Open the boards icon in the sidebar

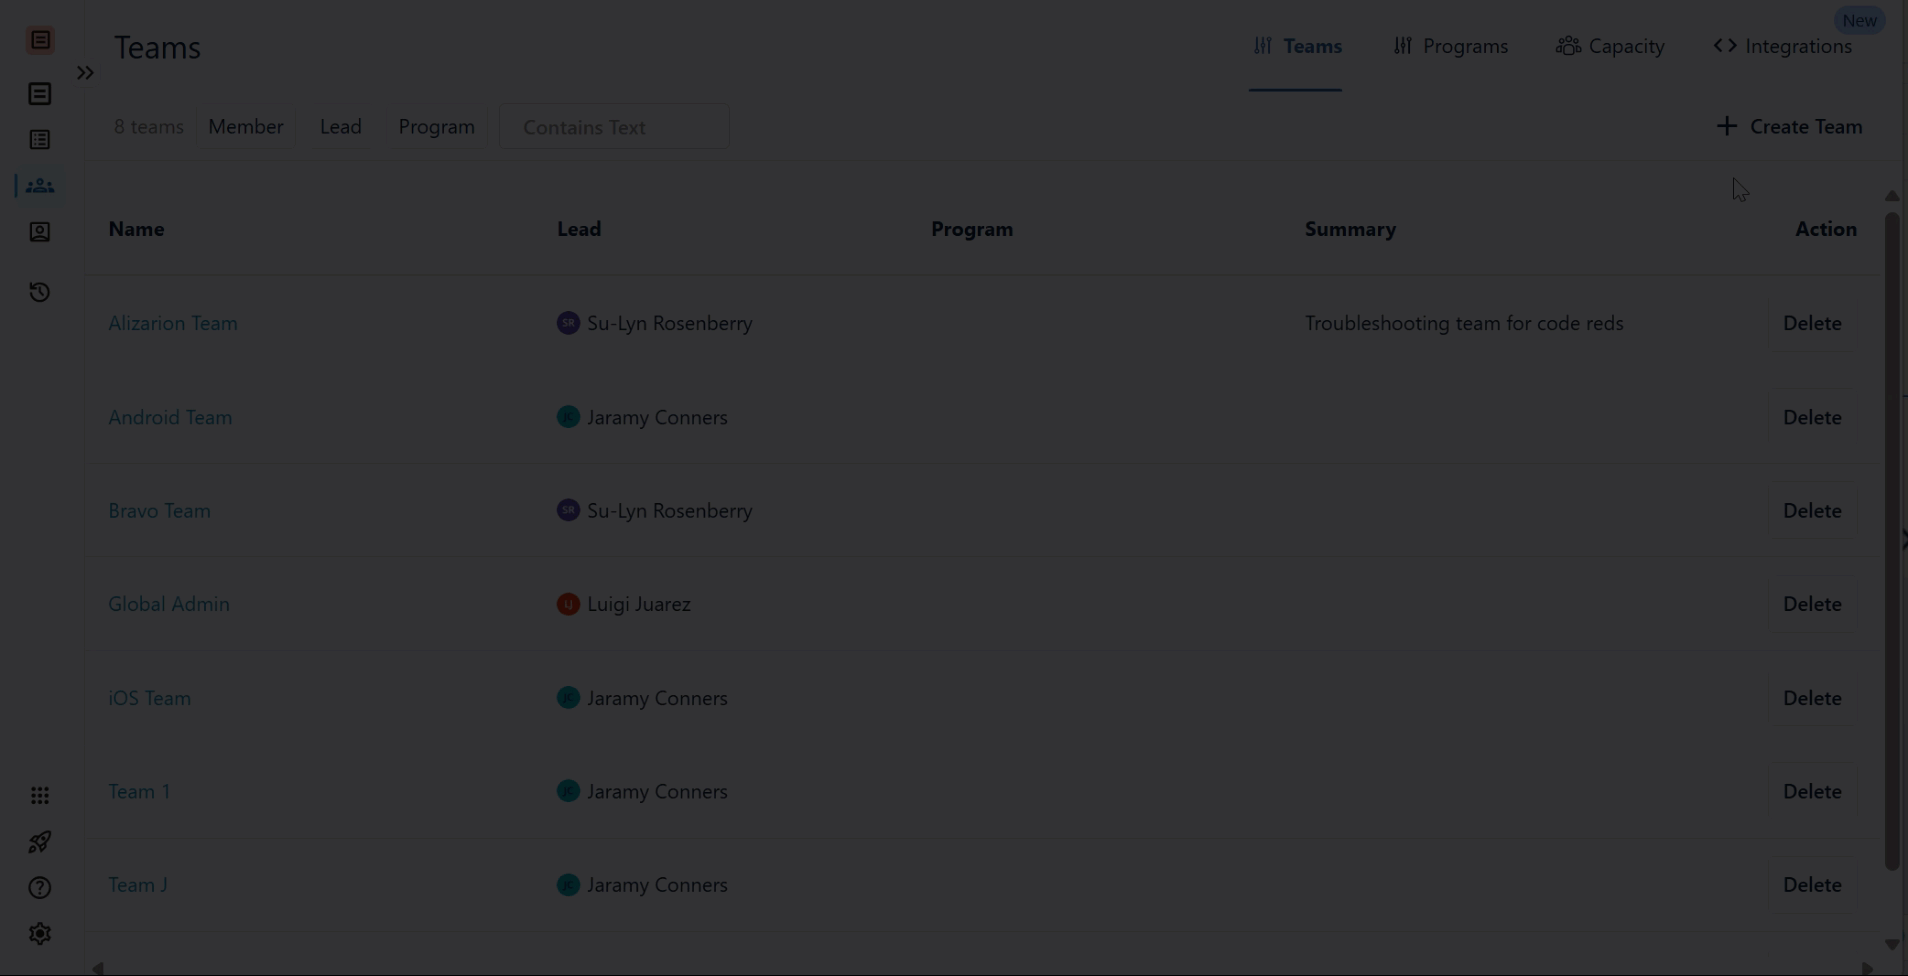pyautogui.click(x=40, y=94)
